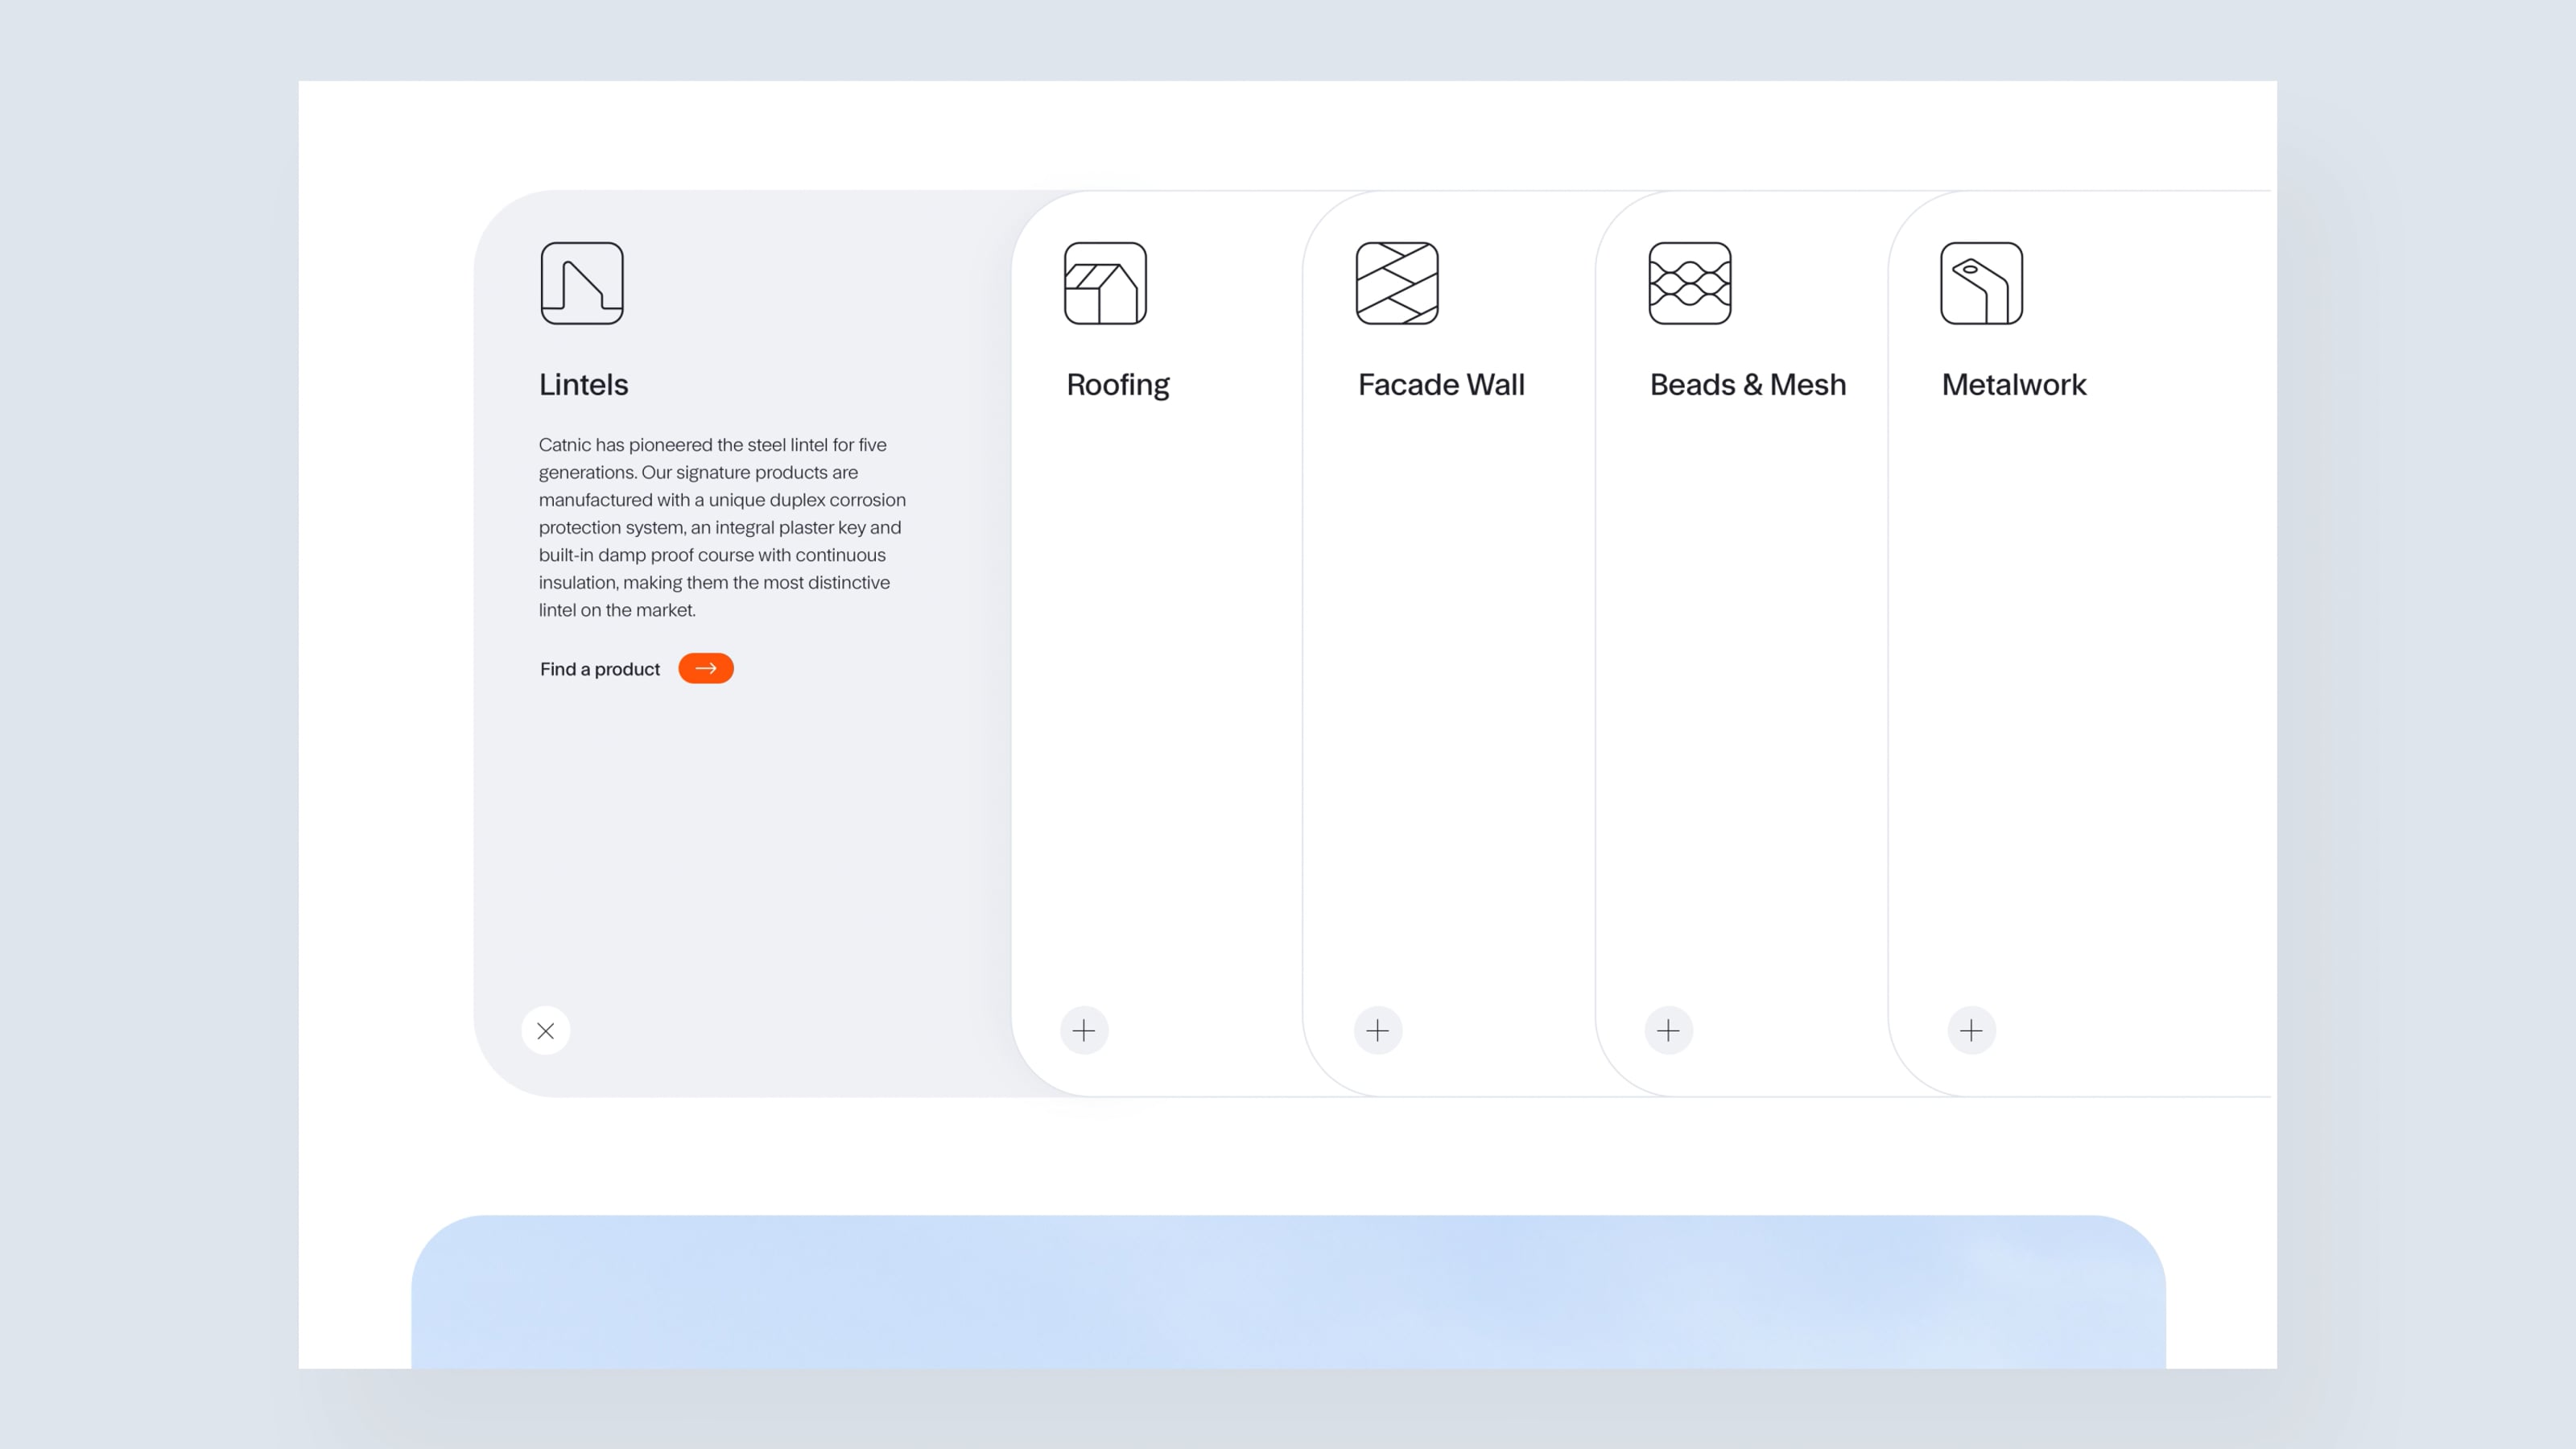Click the Roofing house icon

click(x=1105, y=283)
